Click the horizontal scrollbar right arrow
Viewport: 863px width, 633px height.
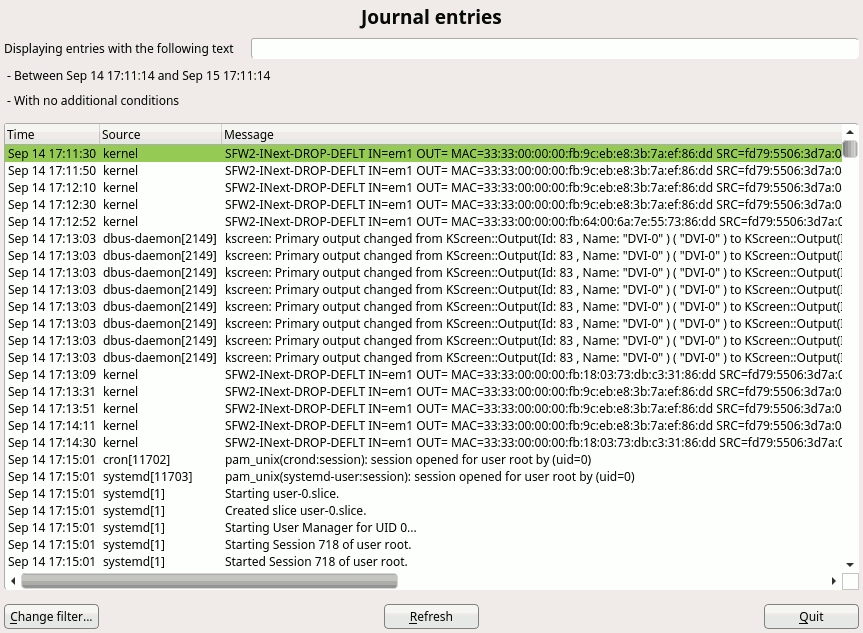point(834,580)
